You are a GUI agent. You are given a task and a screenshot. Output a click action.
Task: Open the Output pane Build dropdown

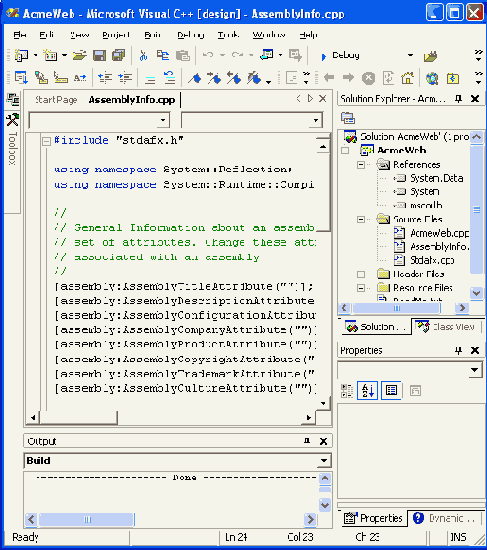click(x=324, y=460)
